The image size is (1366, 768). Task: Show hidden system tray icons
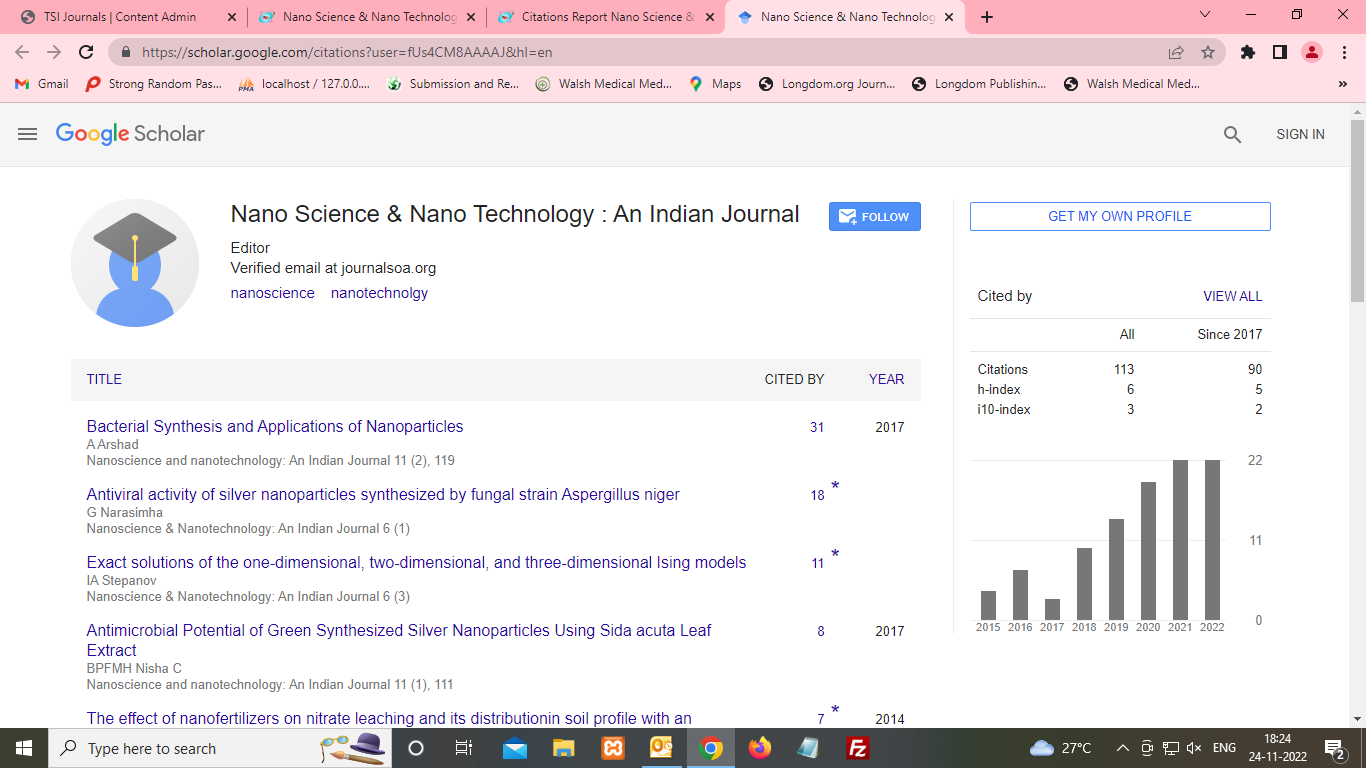point(1122,748)
